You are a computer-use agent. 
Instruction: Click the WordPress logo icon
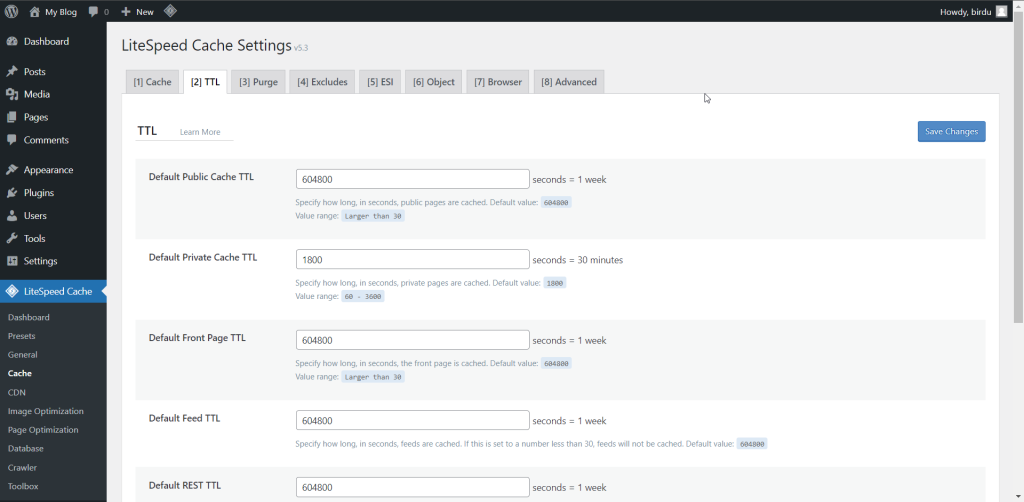click(11, 11)
